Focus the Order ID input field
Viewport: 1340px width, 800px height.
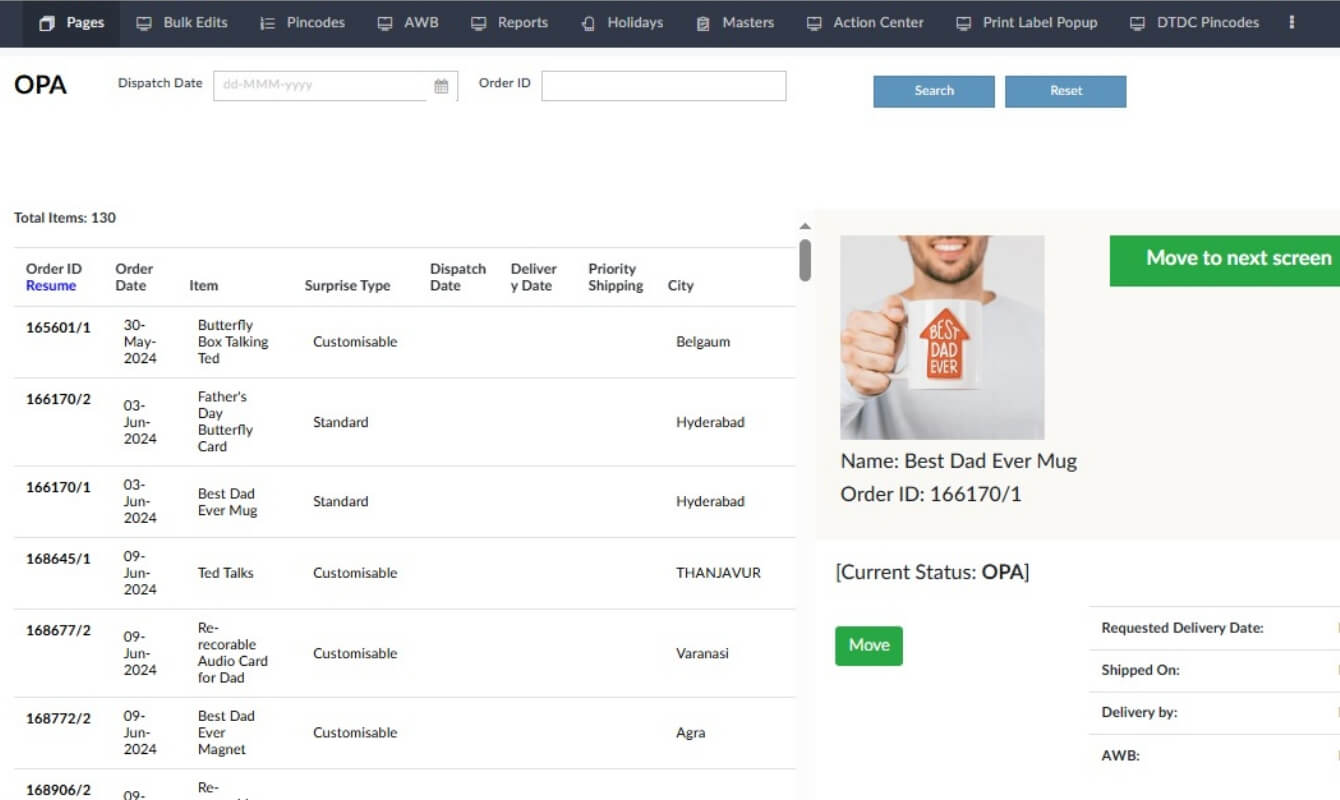(664, 86)
